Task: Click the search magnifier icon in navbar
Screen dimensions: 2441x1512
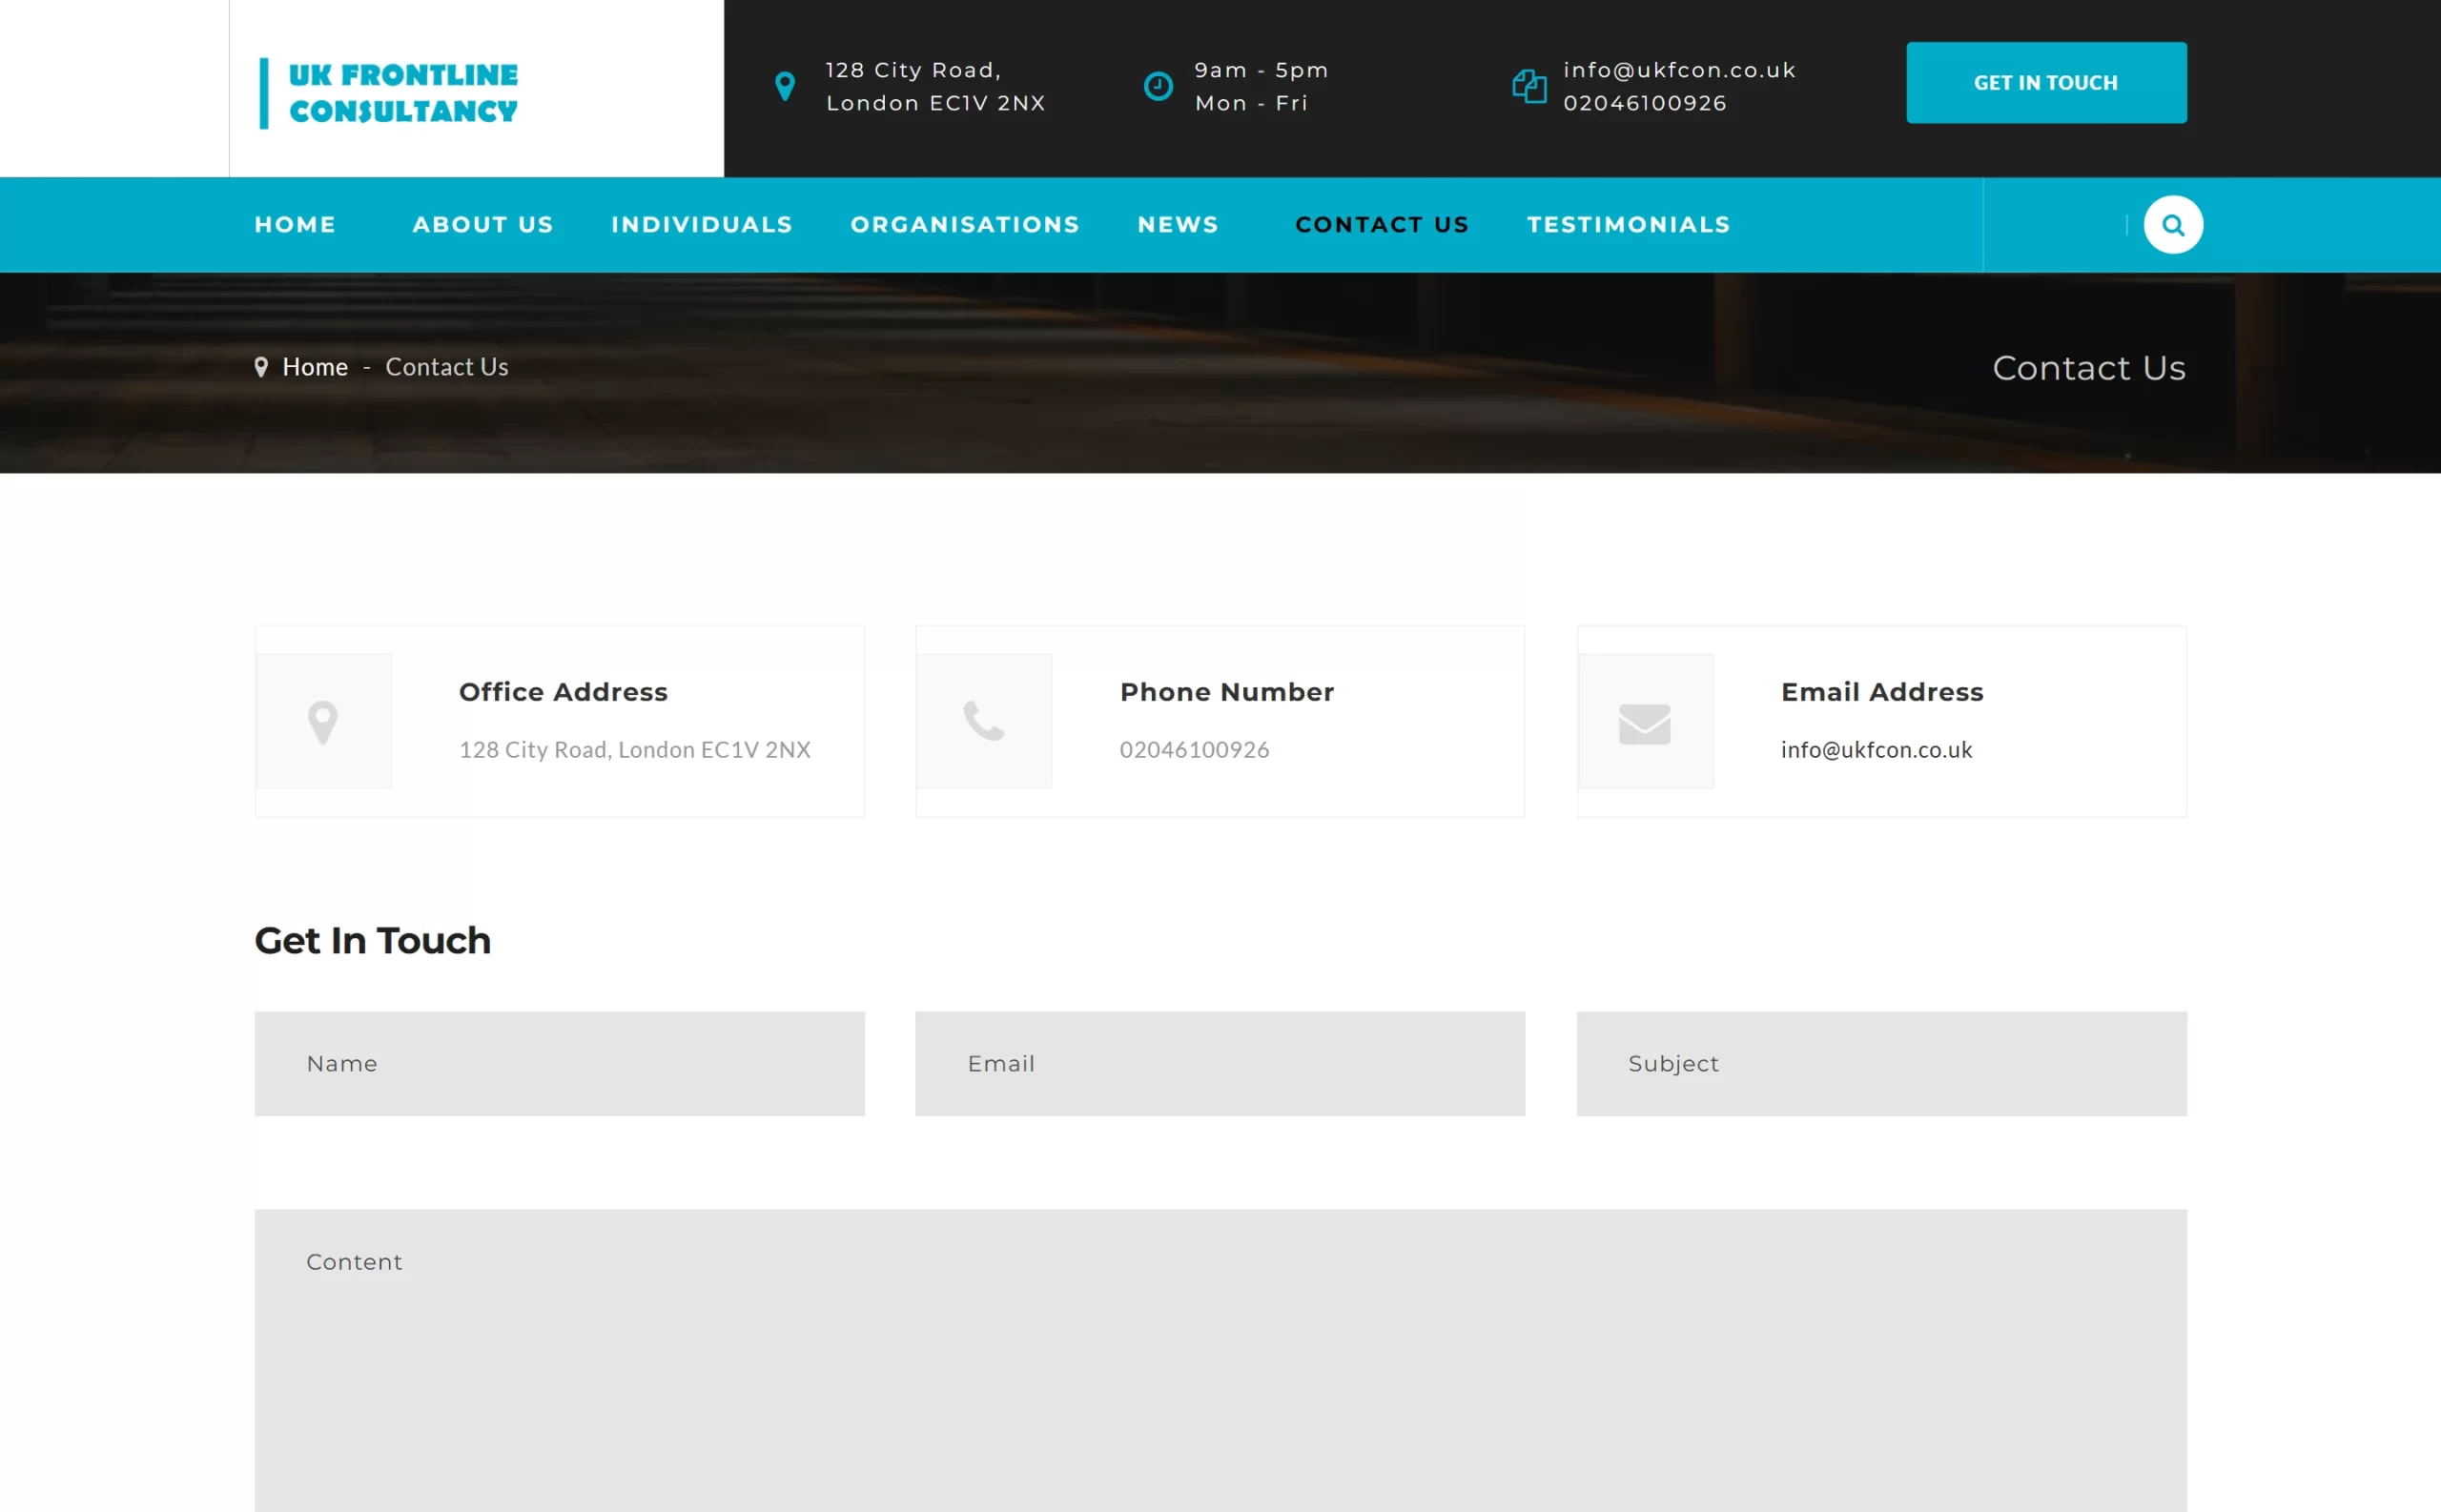Action: pyautogui.click(x=2172, y=225)
